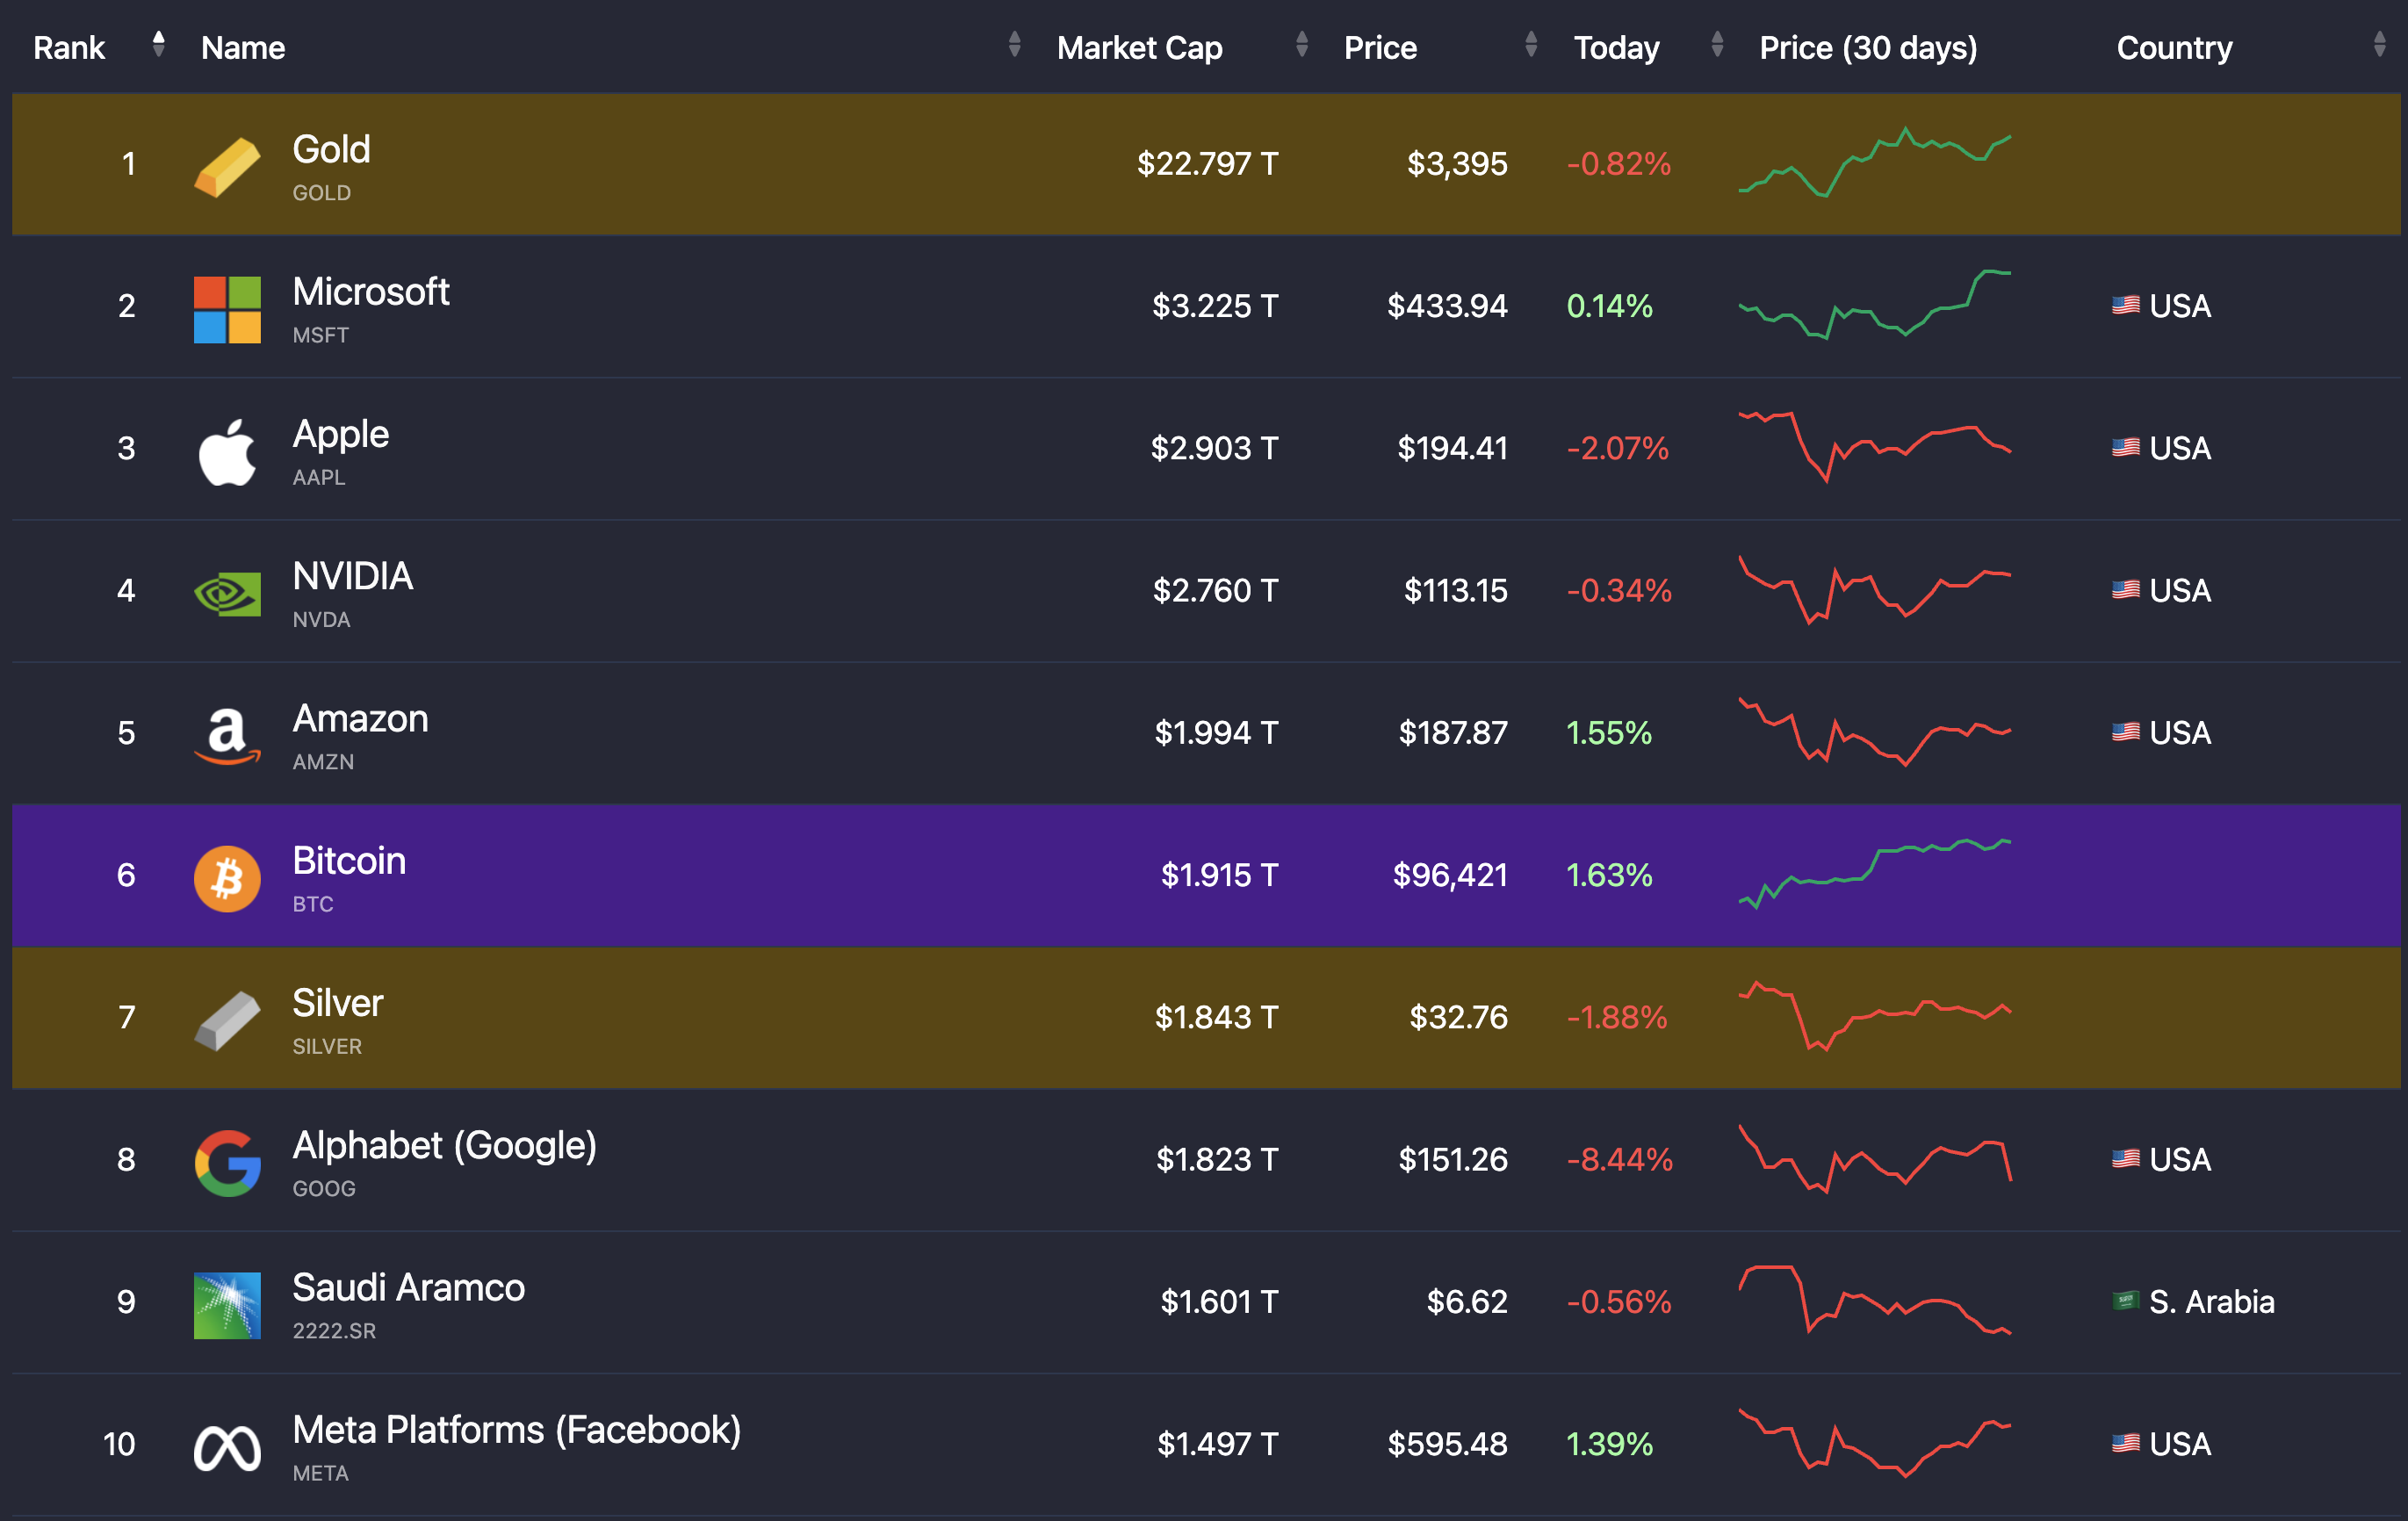2408x1521 pixels.
Task: Sort by Market Cap using its arrows
Action: [x=1302, y=45]
